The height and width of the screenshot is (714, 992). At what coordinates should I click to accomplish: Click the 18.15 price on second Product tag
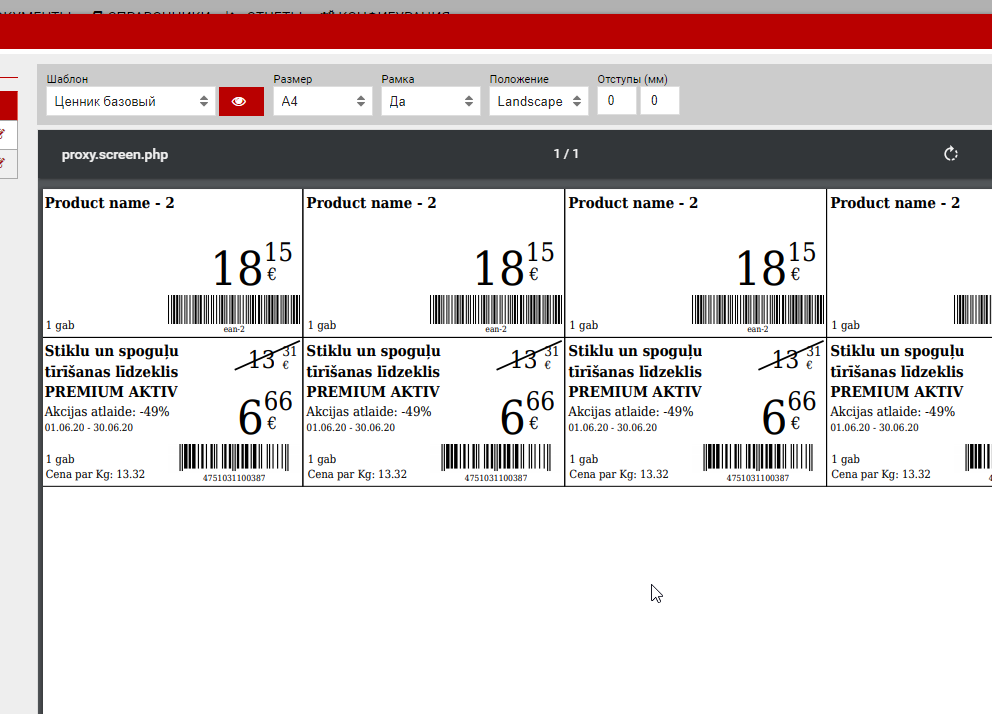click(x=512, y=266)
